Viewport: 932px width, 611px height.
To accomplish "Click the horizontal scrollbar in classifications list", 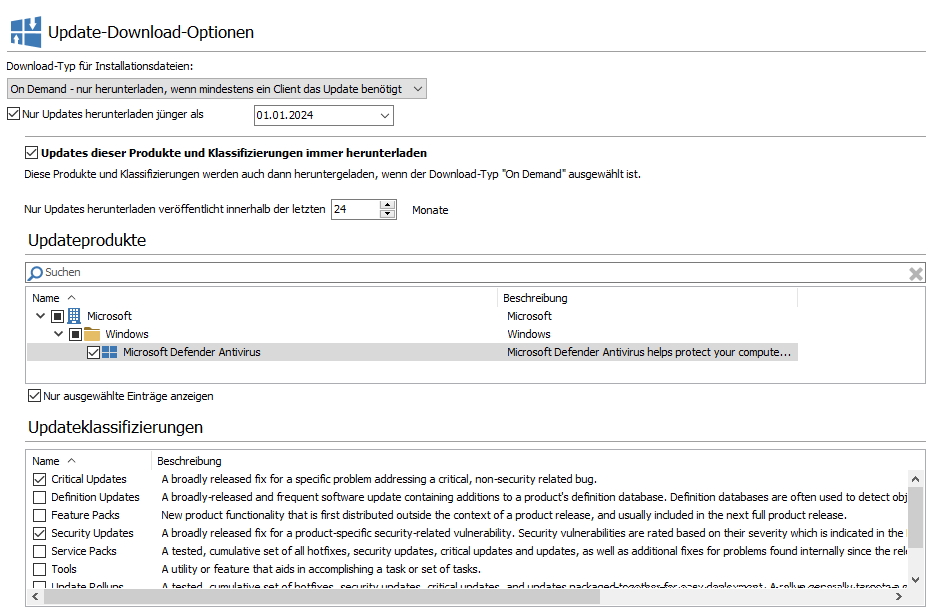I will pos(400,597).
